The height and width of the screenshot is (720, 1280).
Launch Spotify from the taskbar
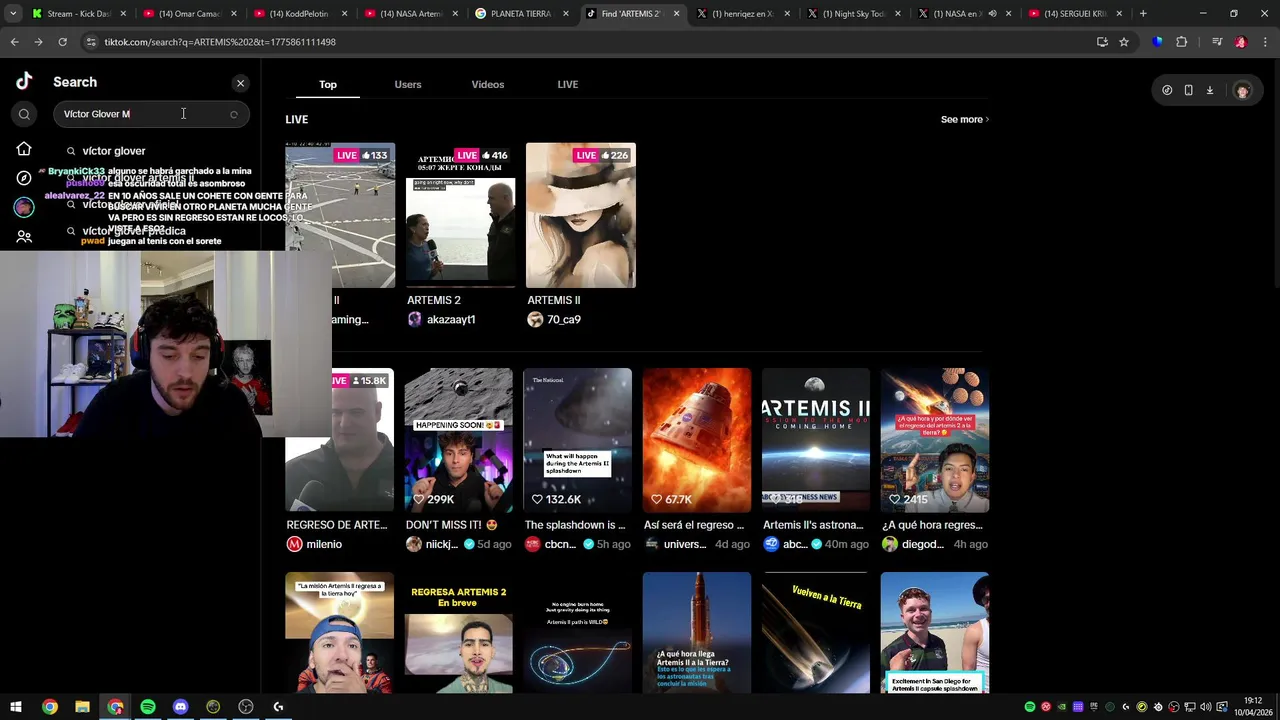pos(148,707)
